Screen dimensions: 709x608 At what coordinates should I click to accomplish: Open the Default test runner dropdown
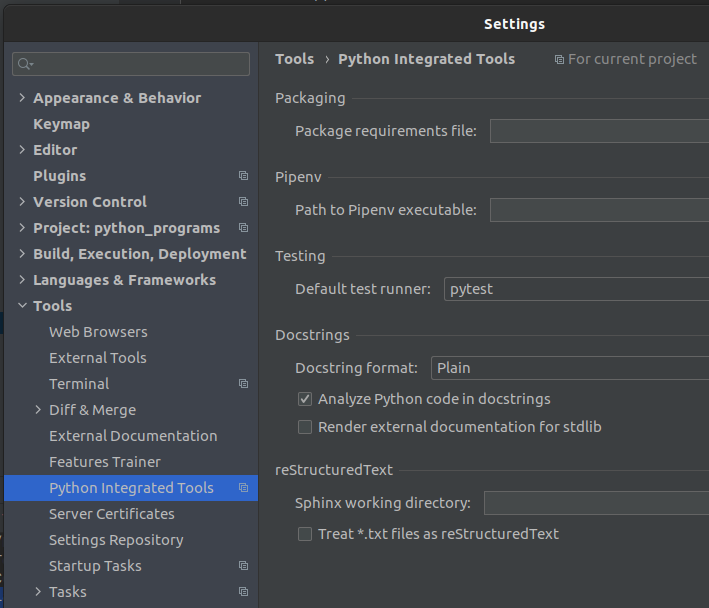(x=575, y=289)
